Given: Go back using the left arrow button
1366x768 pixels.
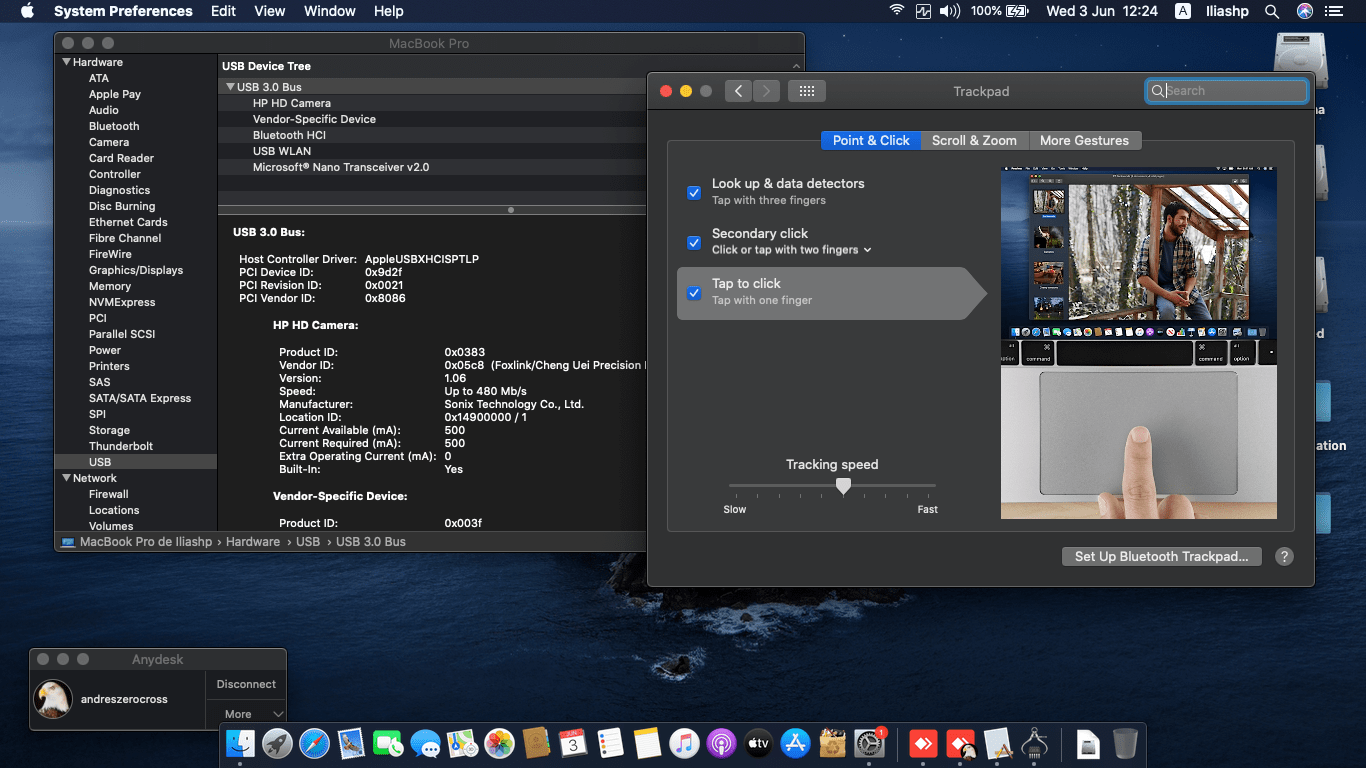Looking at the screenshot, I should click(x=738, y=91).
